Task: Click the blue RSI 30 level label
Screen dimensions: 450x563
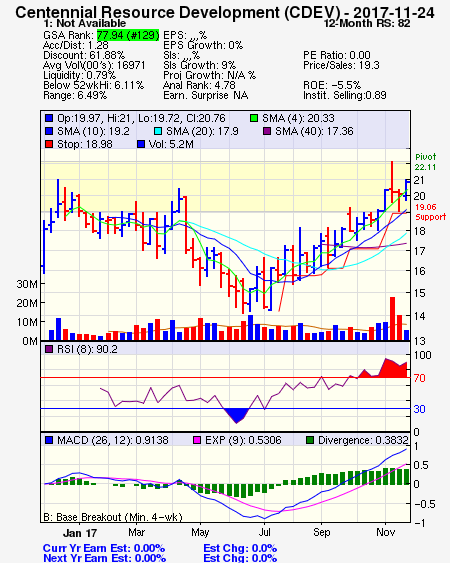Action: (419, 409)
